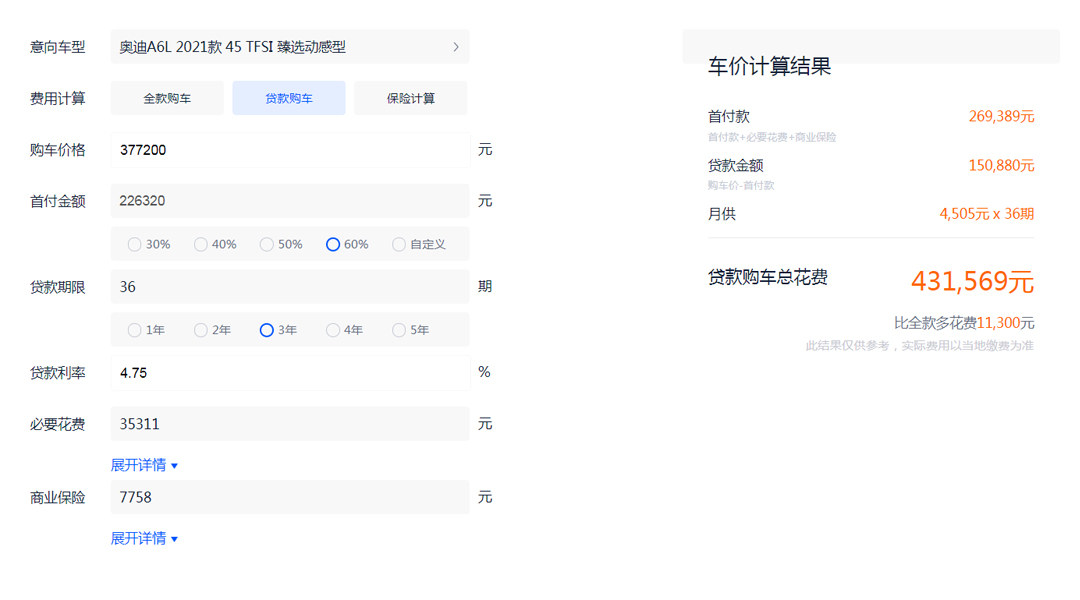
Task: Switch to the 贷款购车 tab
Action: [x=289, y=98]
